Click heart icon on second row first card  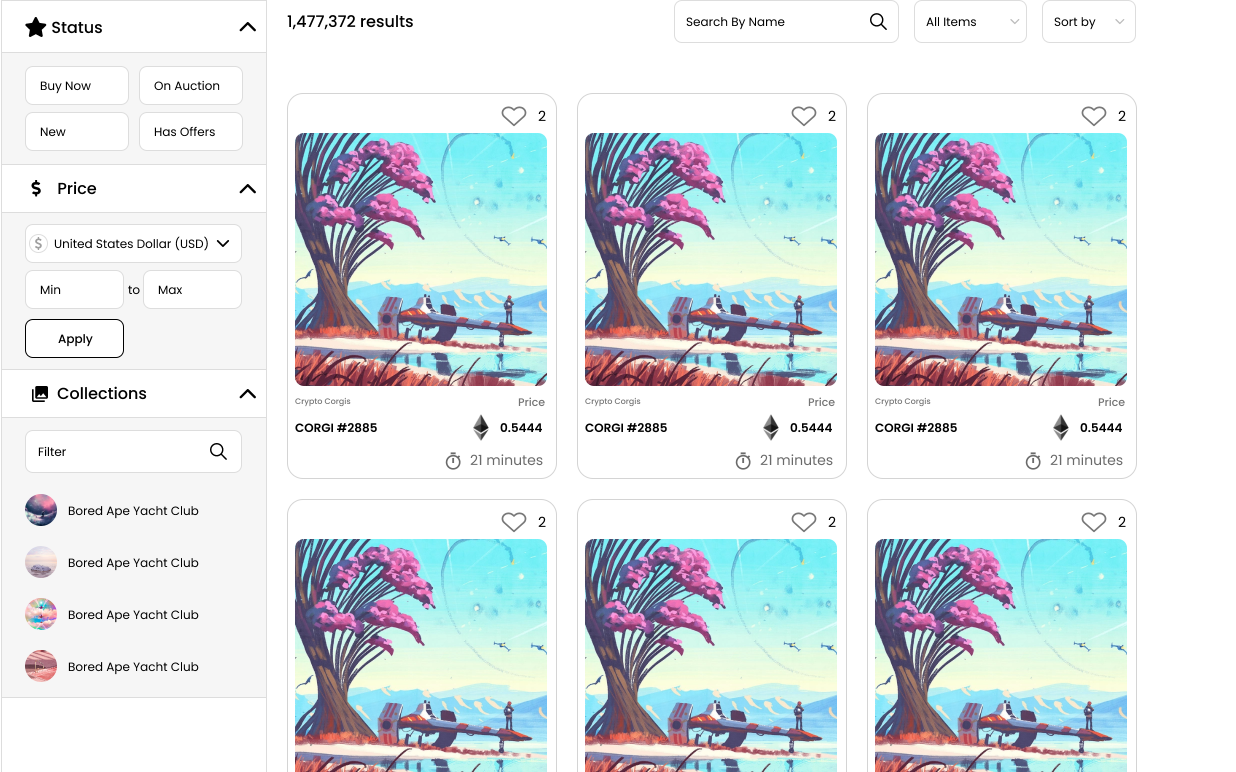[x=514, y=522]
